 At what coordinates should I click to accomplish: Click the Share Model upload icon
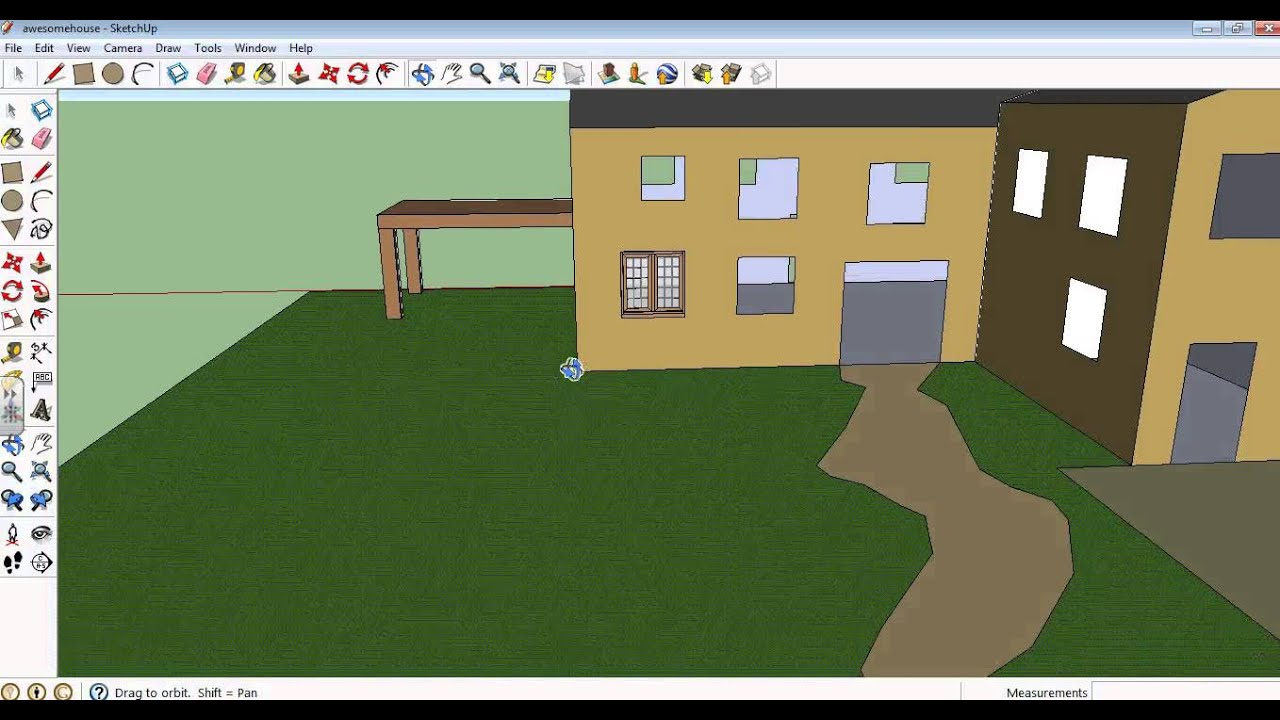point(731,74)
